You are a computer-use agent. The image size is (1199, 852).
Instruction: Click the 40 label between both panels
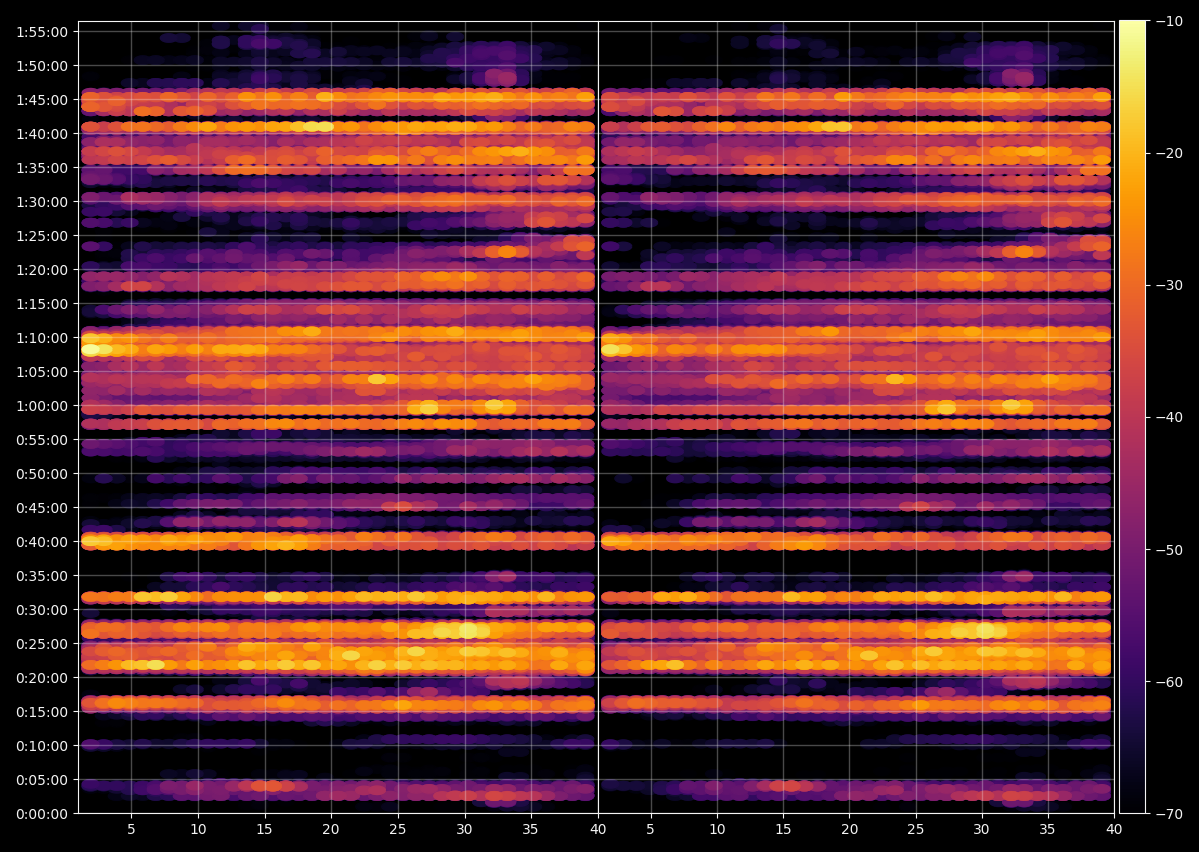click(x=598, y=830)
